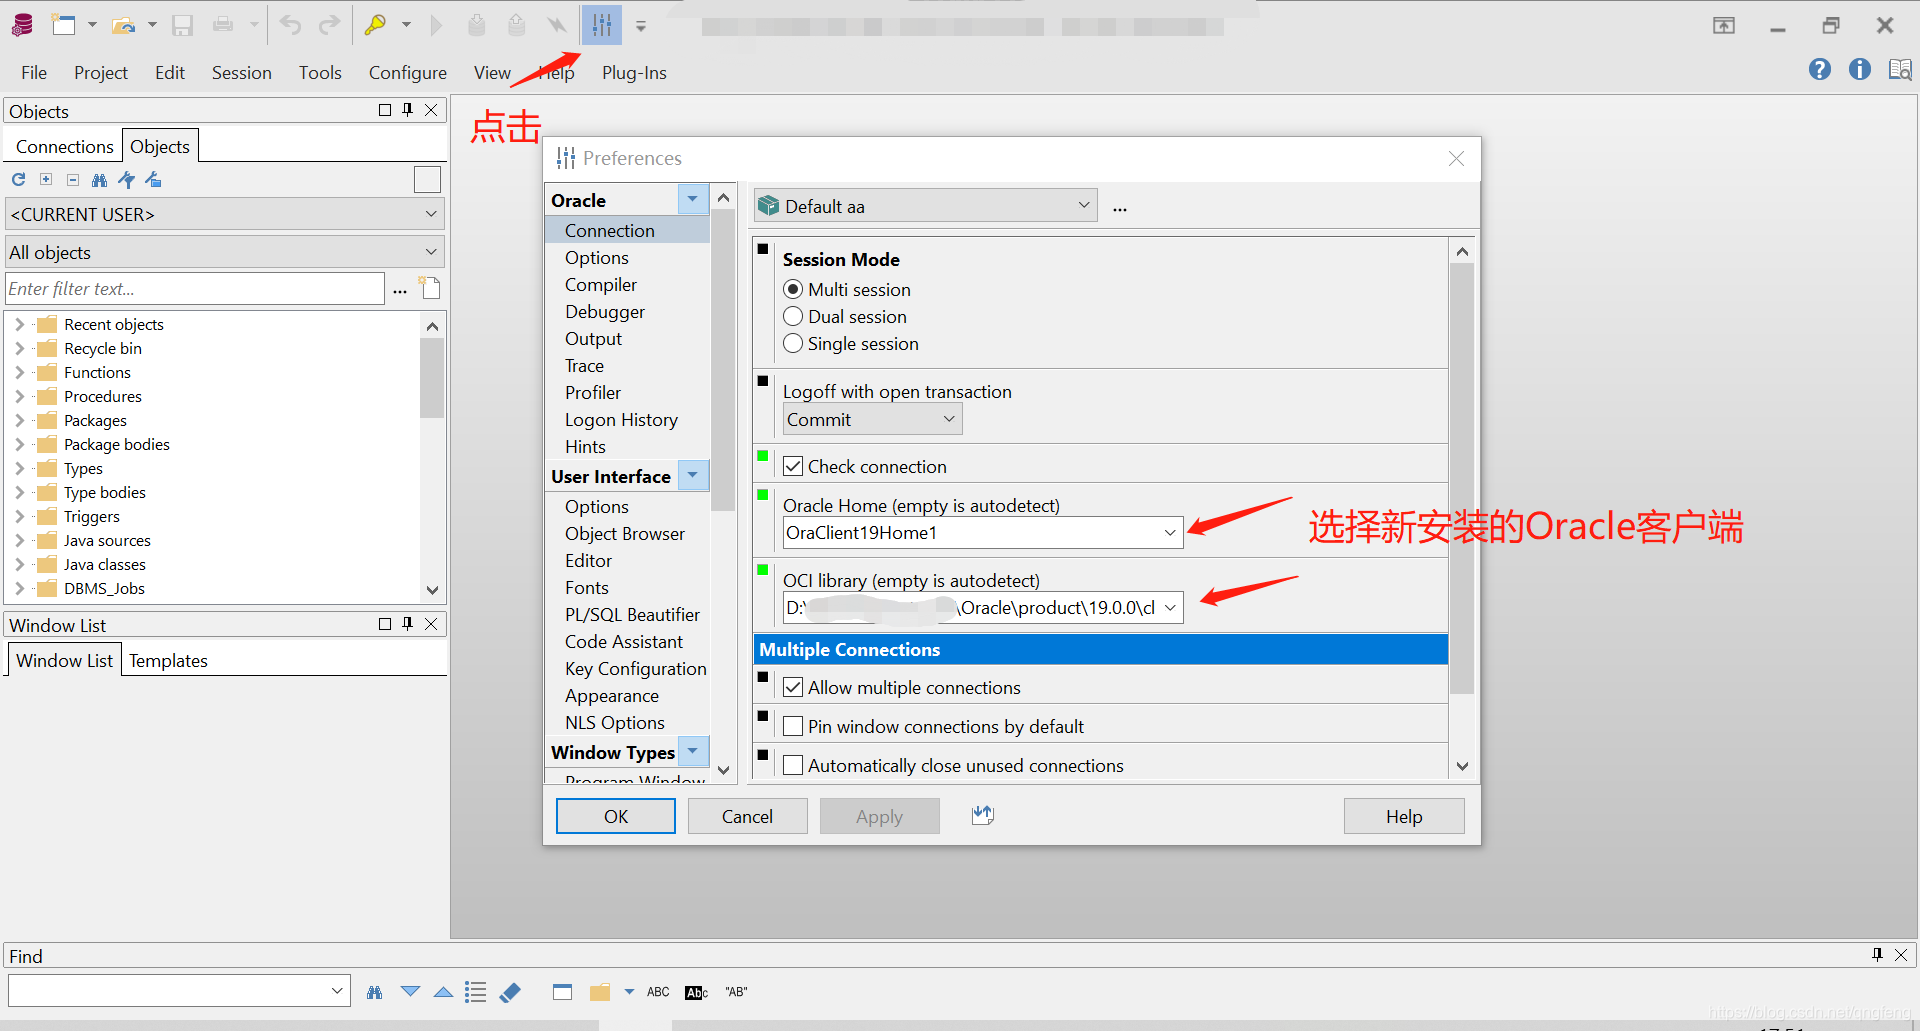Click the ellipsis button beside filter text

coord(400,289)
